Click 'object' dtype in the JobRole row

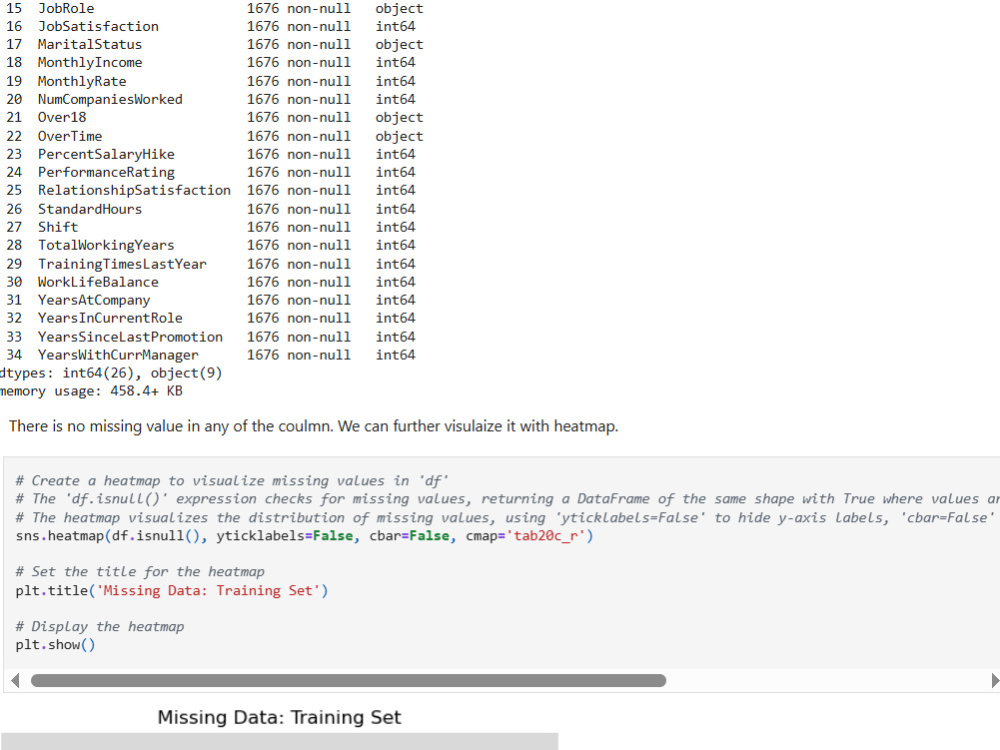(x=399, y=8)
